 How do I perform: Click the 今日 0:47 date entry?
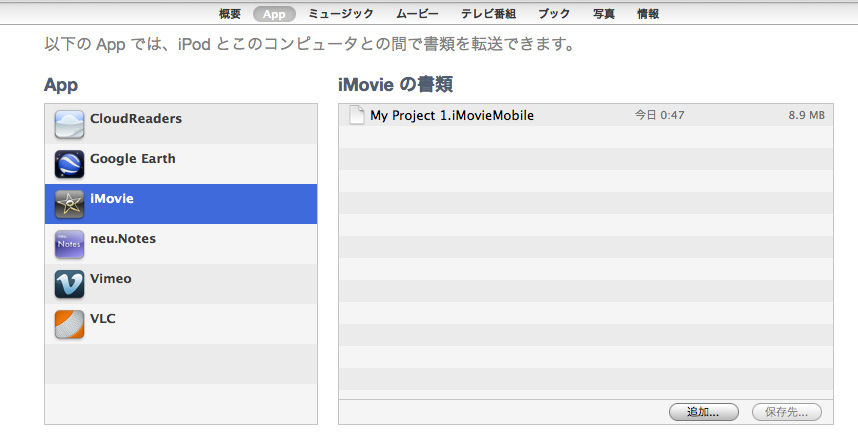click(x=659, y=115)
